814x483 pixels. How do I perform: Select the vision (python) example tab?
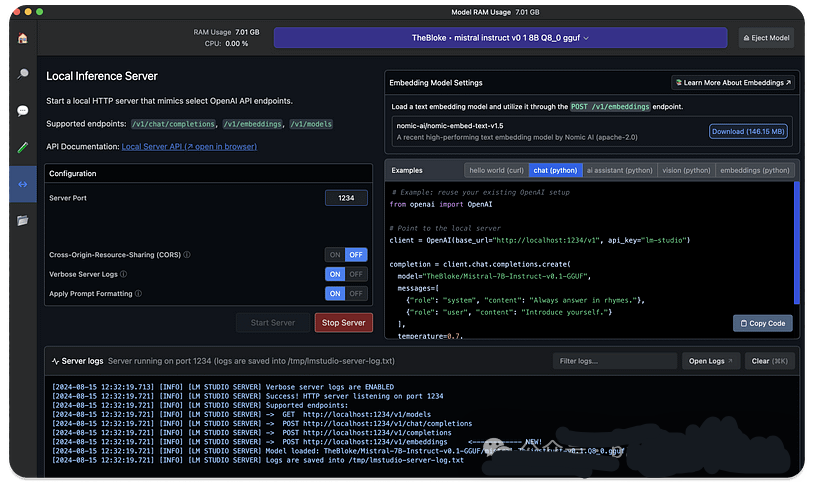point(686,170)
